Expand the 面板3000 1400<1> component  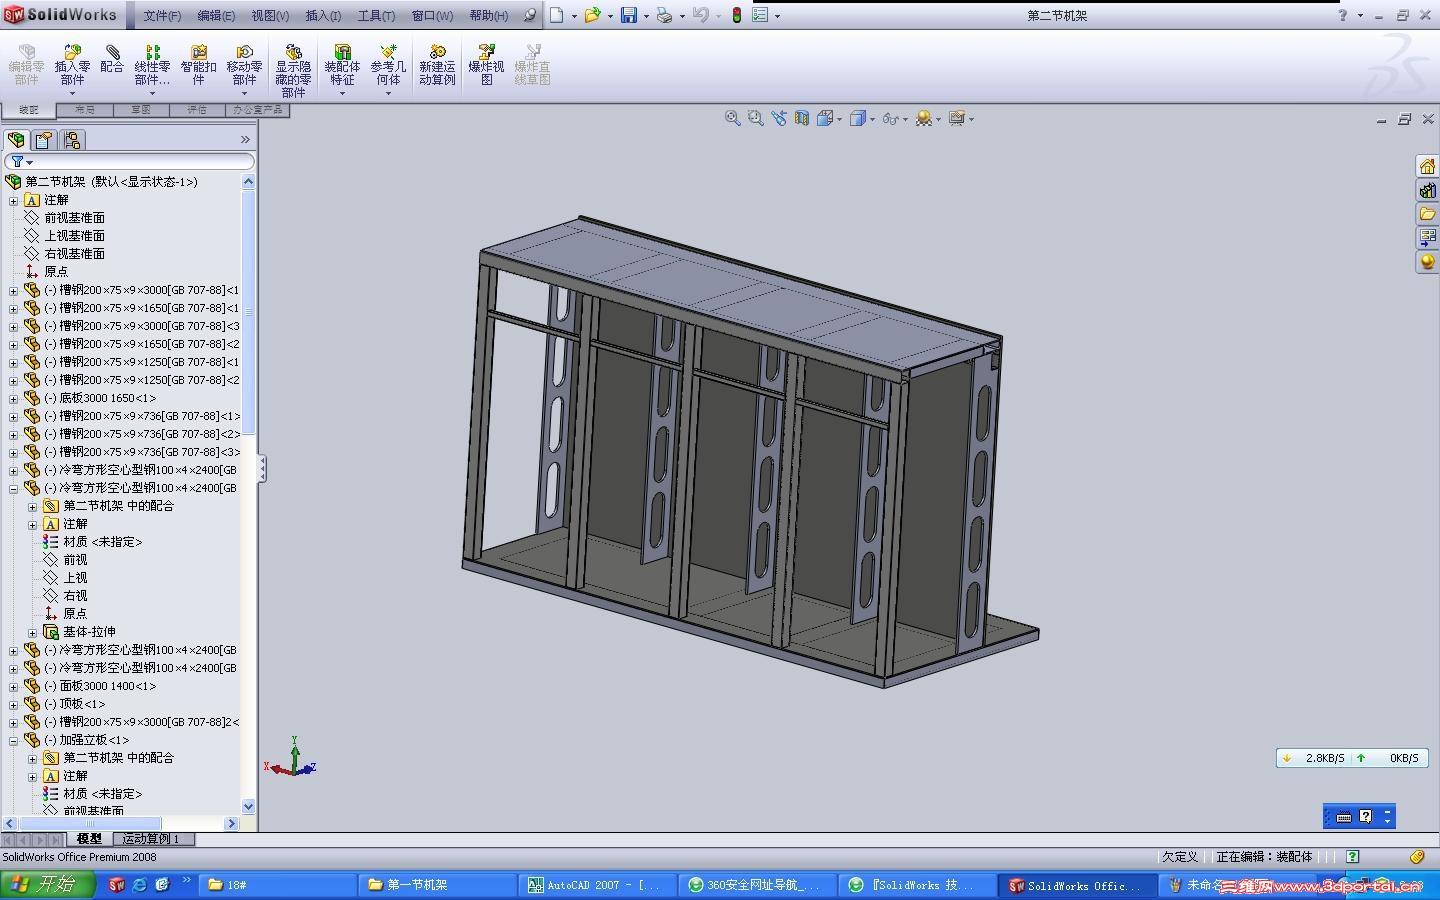pyautogui.click(x=14, y=686)
